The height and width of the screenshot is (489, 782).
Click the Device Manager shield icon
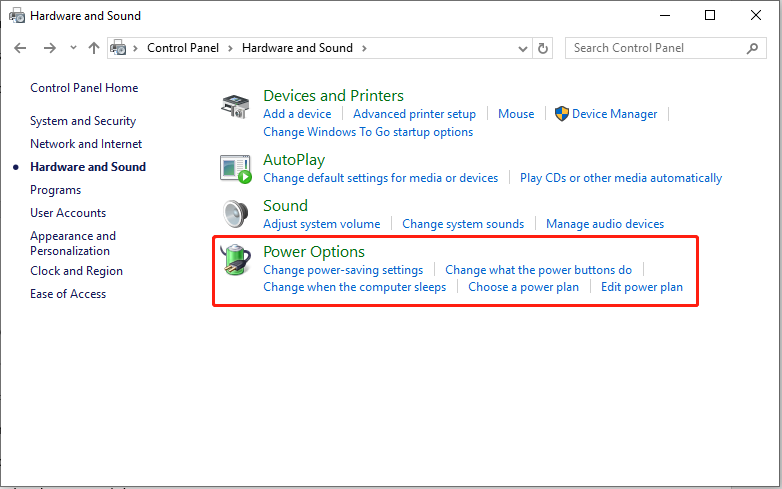562,114
